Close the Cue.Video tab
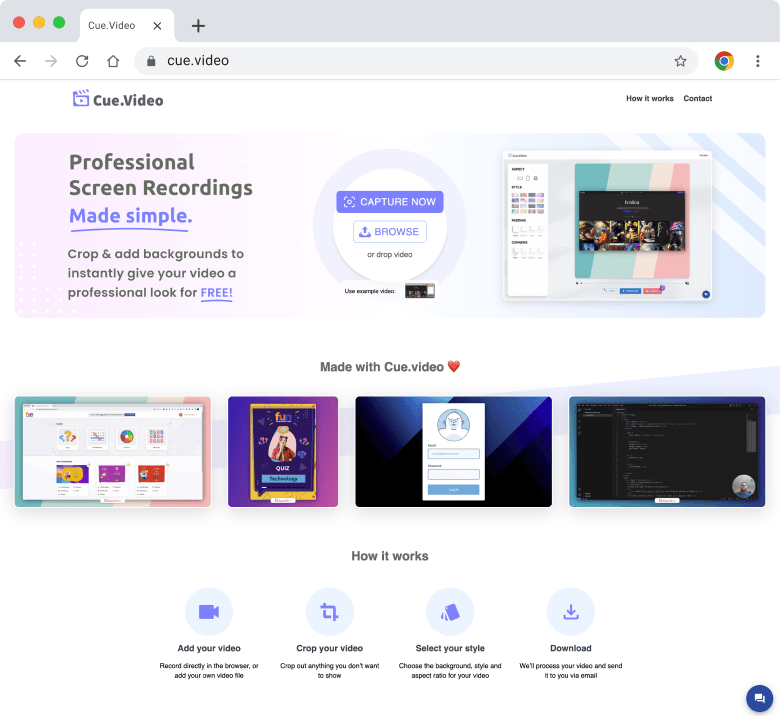This screenshot has height=716, width=780. [x=157, y=26]
